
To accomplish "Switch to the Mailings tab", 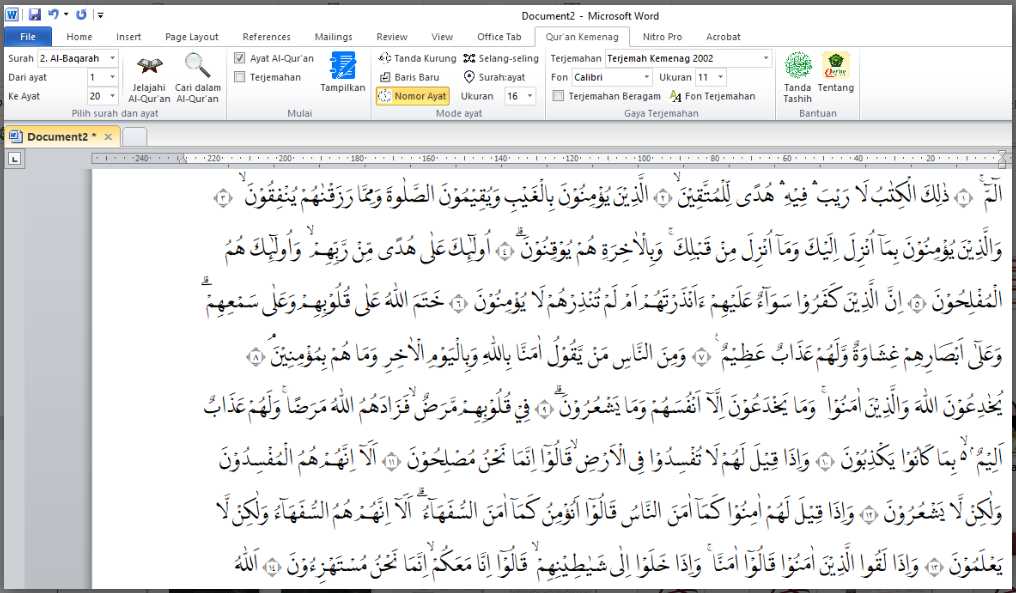I will point(333,37).
